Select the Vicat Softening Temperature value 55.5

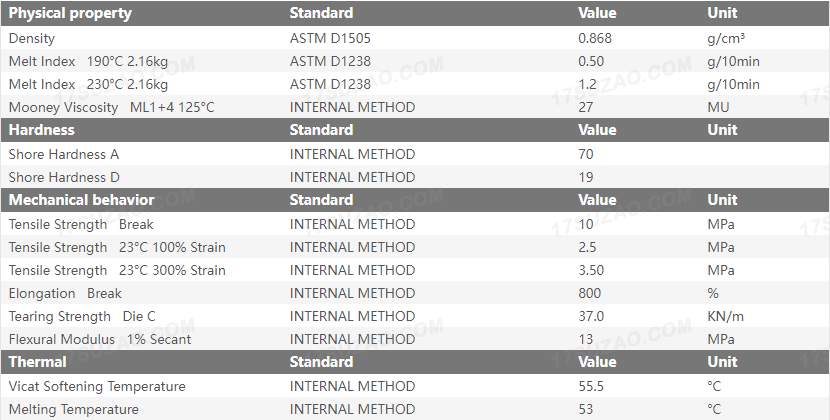click(x=591, y=386)
